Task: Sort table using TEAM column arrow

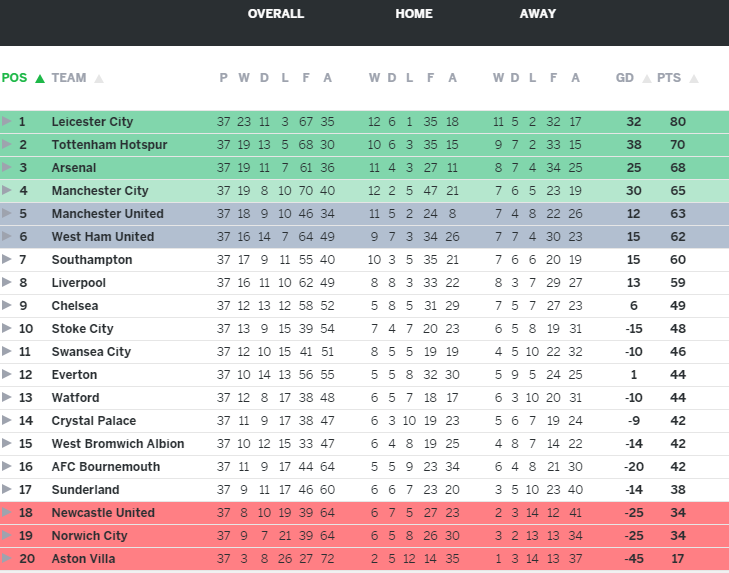Action: click(99, 78)
